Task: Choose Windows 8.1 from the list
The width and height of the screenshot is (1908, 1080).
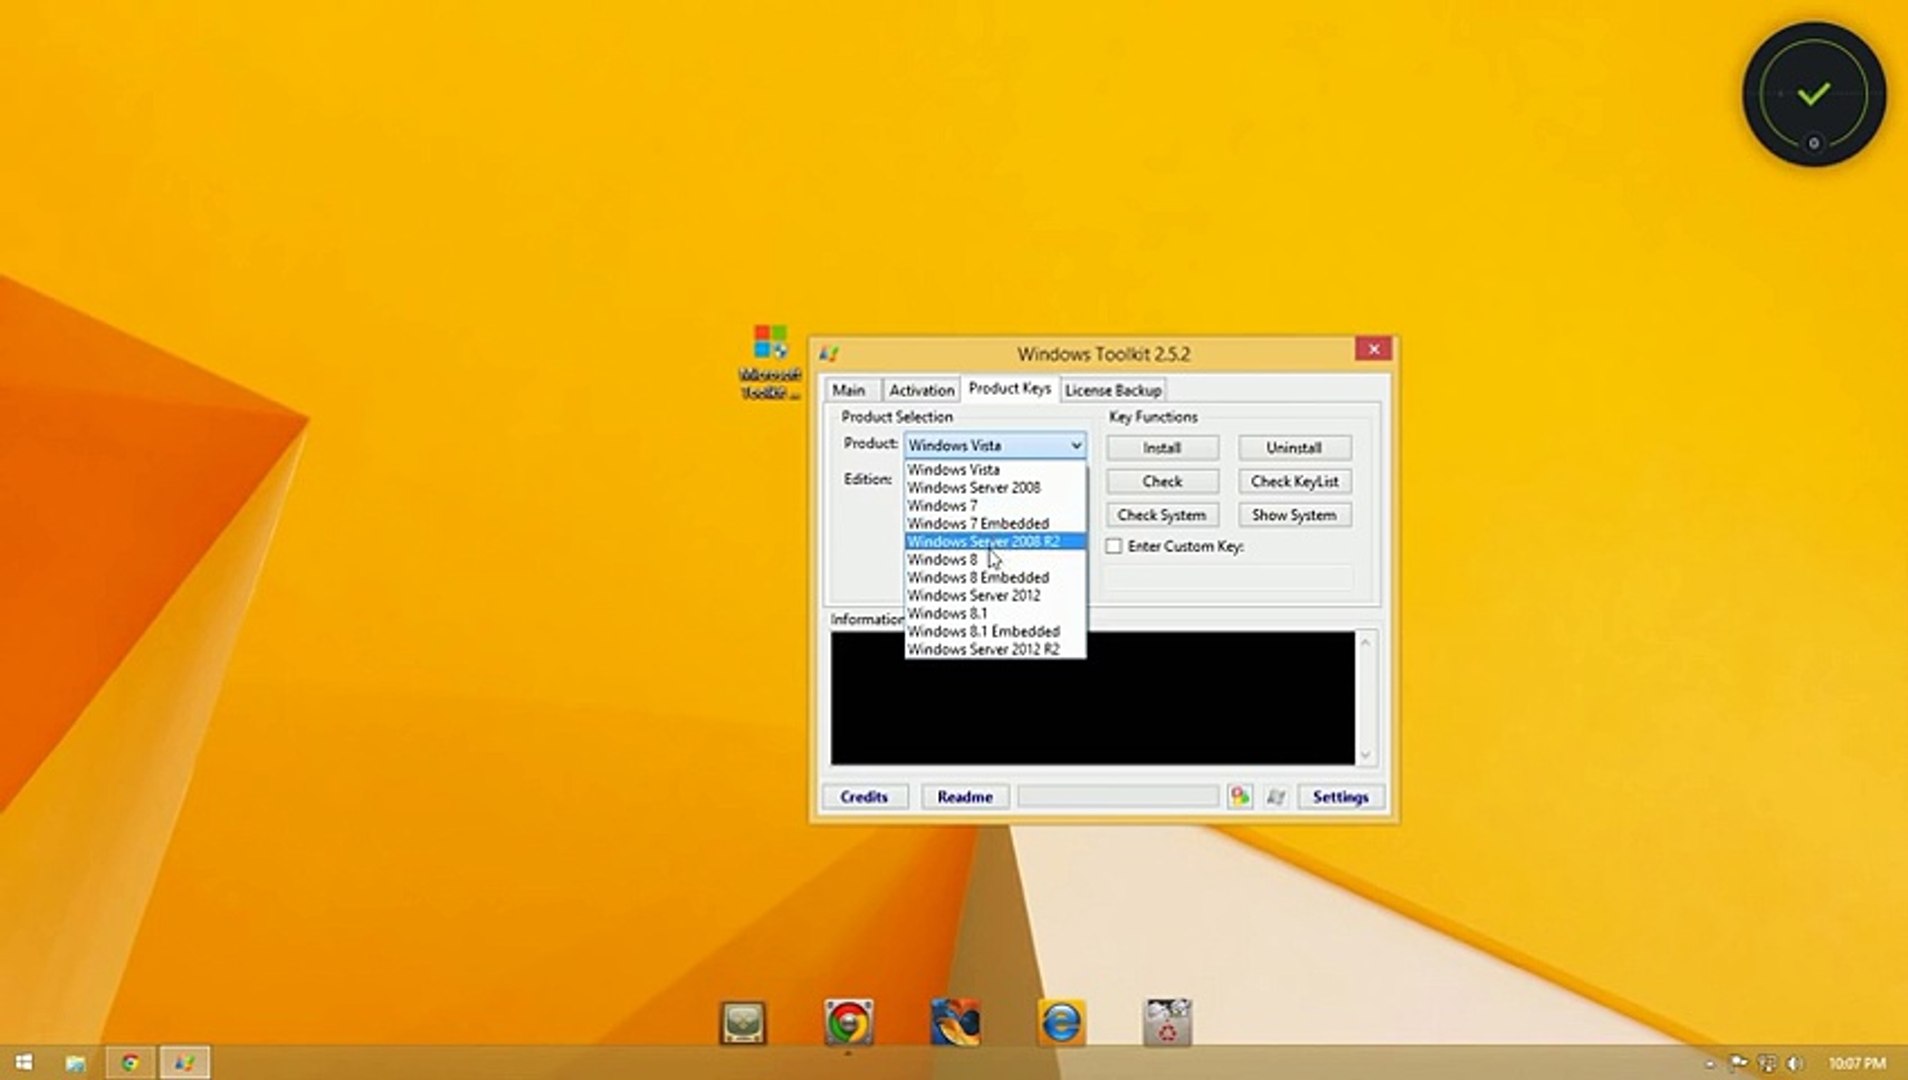Action: [995, 613]
